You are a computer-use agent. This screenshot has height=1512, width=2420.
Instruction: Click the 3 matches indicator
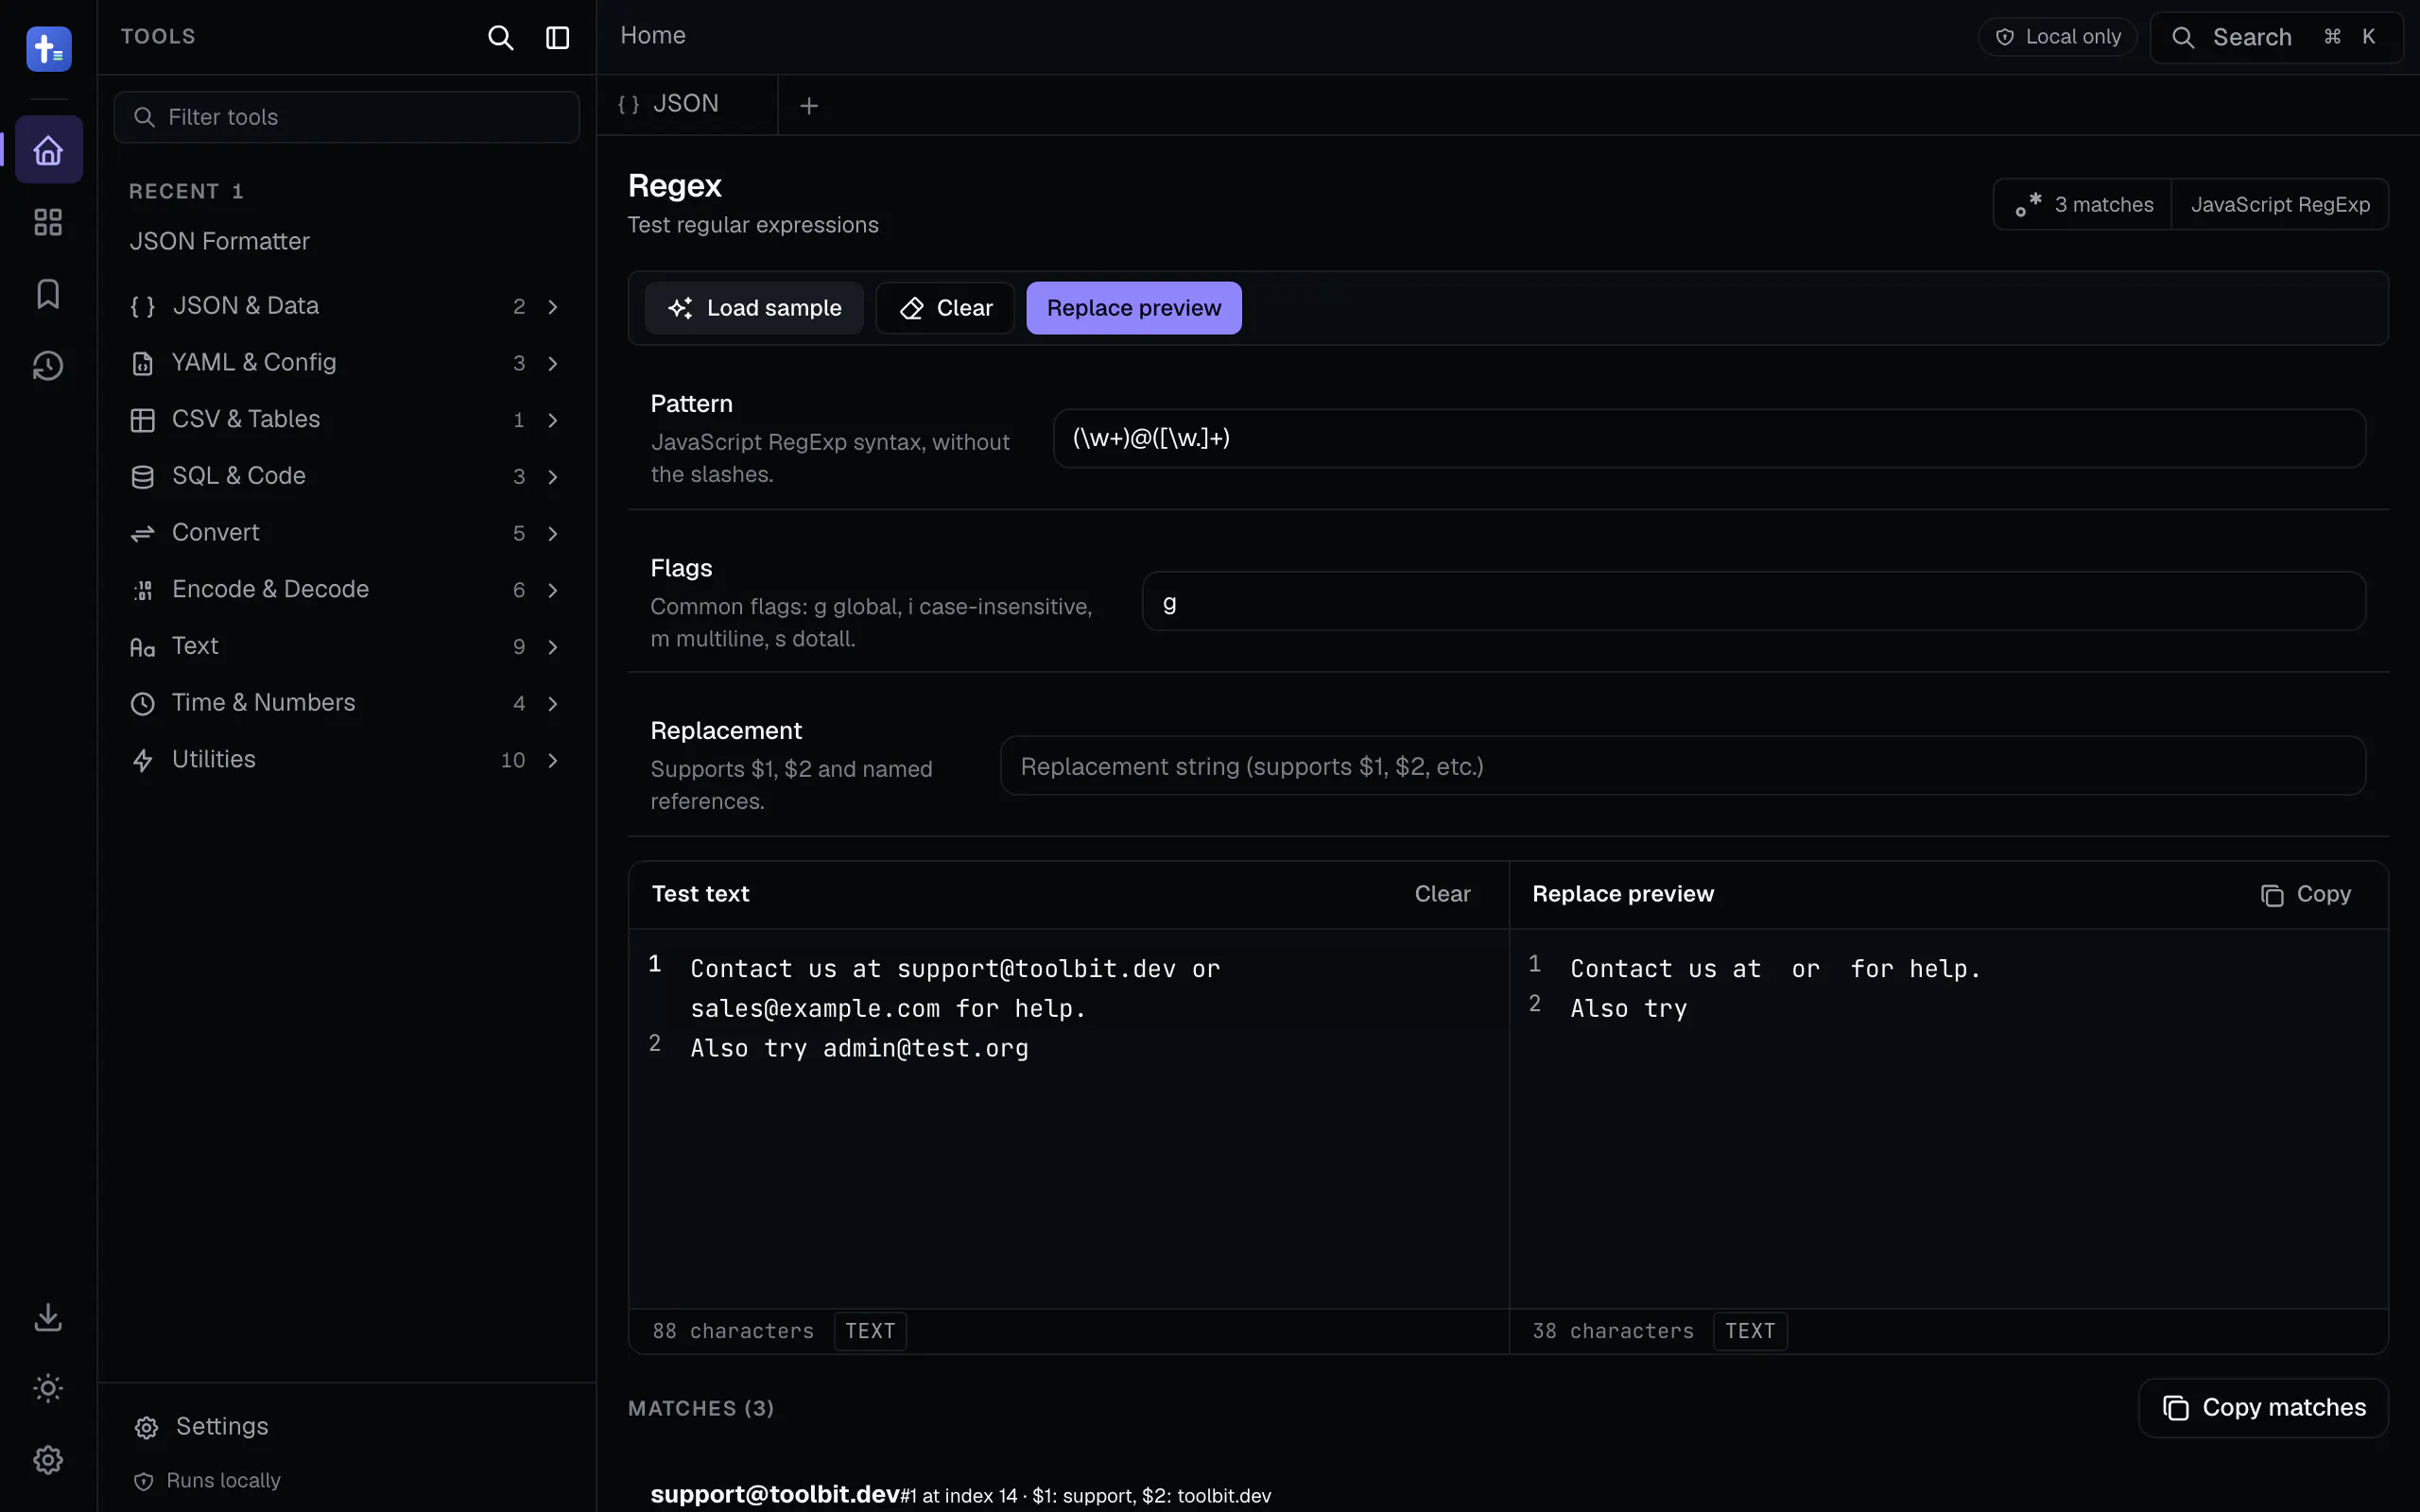(2084, 205)
